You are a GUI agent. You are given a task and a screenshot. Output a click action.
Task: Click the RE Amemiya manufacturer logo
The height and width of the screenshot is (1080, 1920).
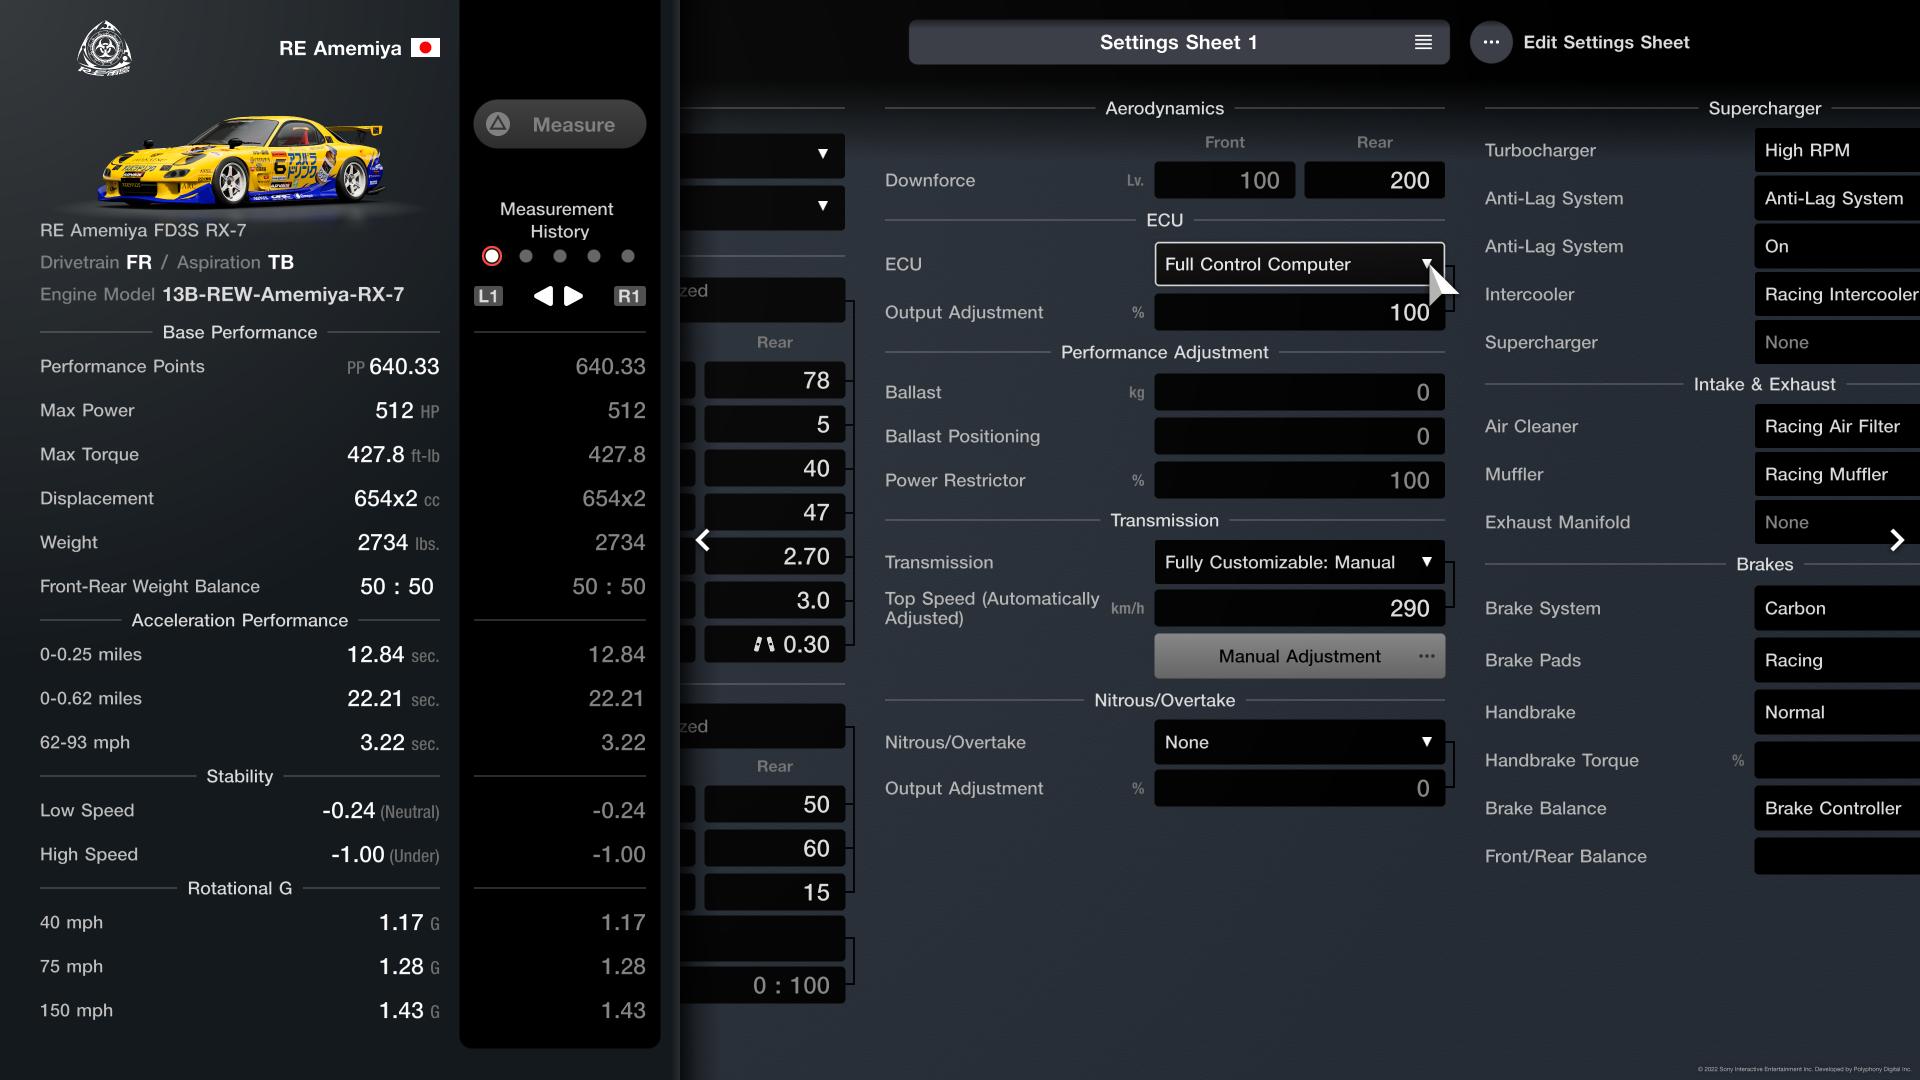tap(104, 49)
